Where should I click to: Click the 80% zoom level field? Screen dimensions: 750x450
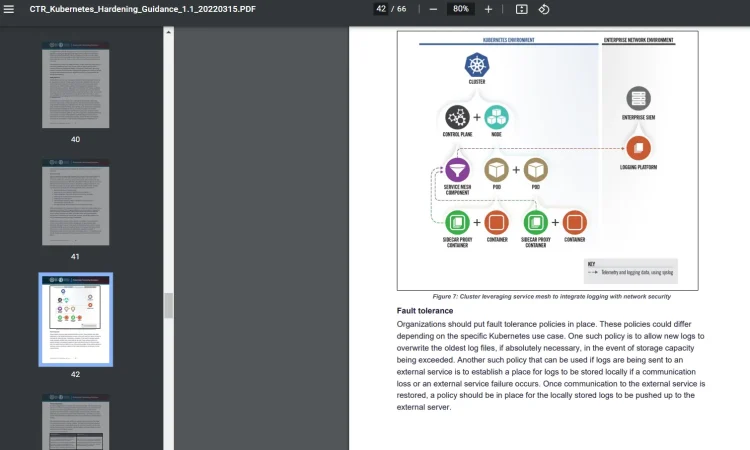pos(461,9)
